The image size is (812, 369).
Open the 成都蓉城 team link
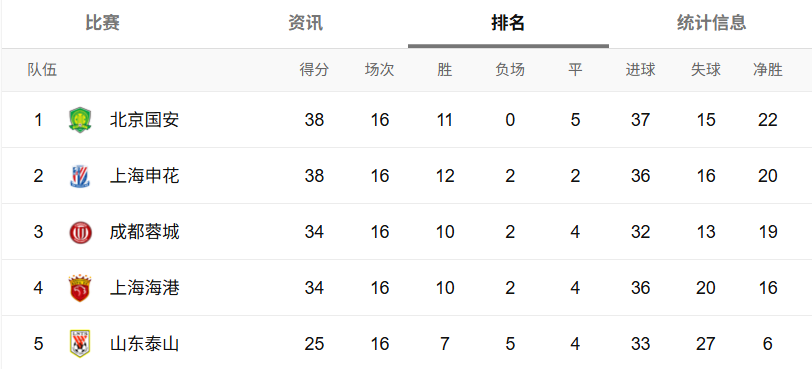[144, 232]
